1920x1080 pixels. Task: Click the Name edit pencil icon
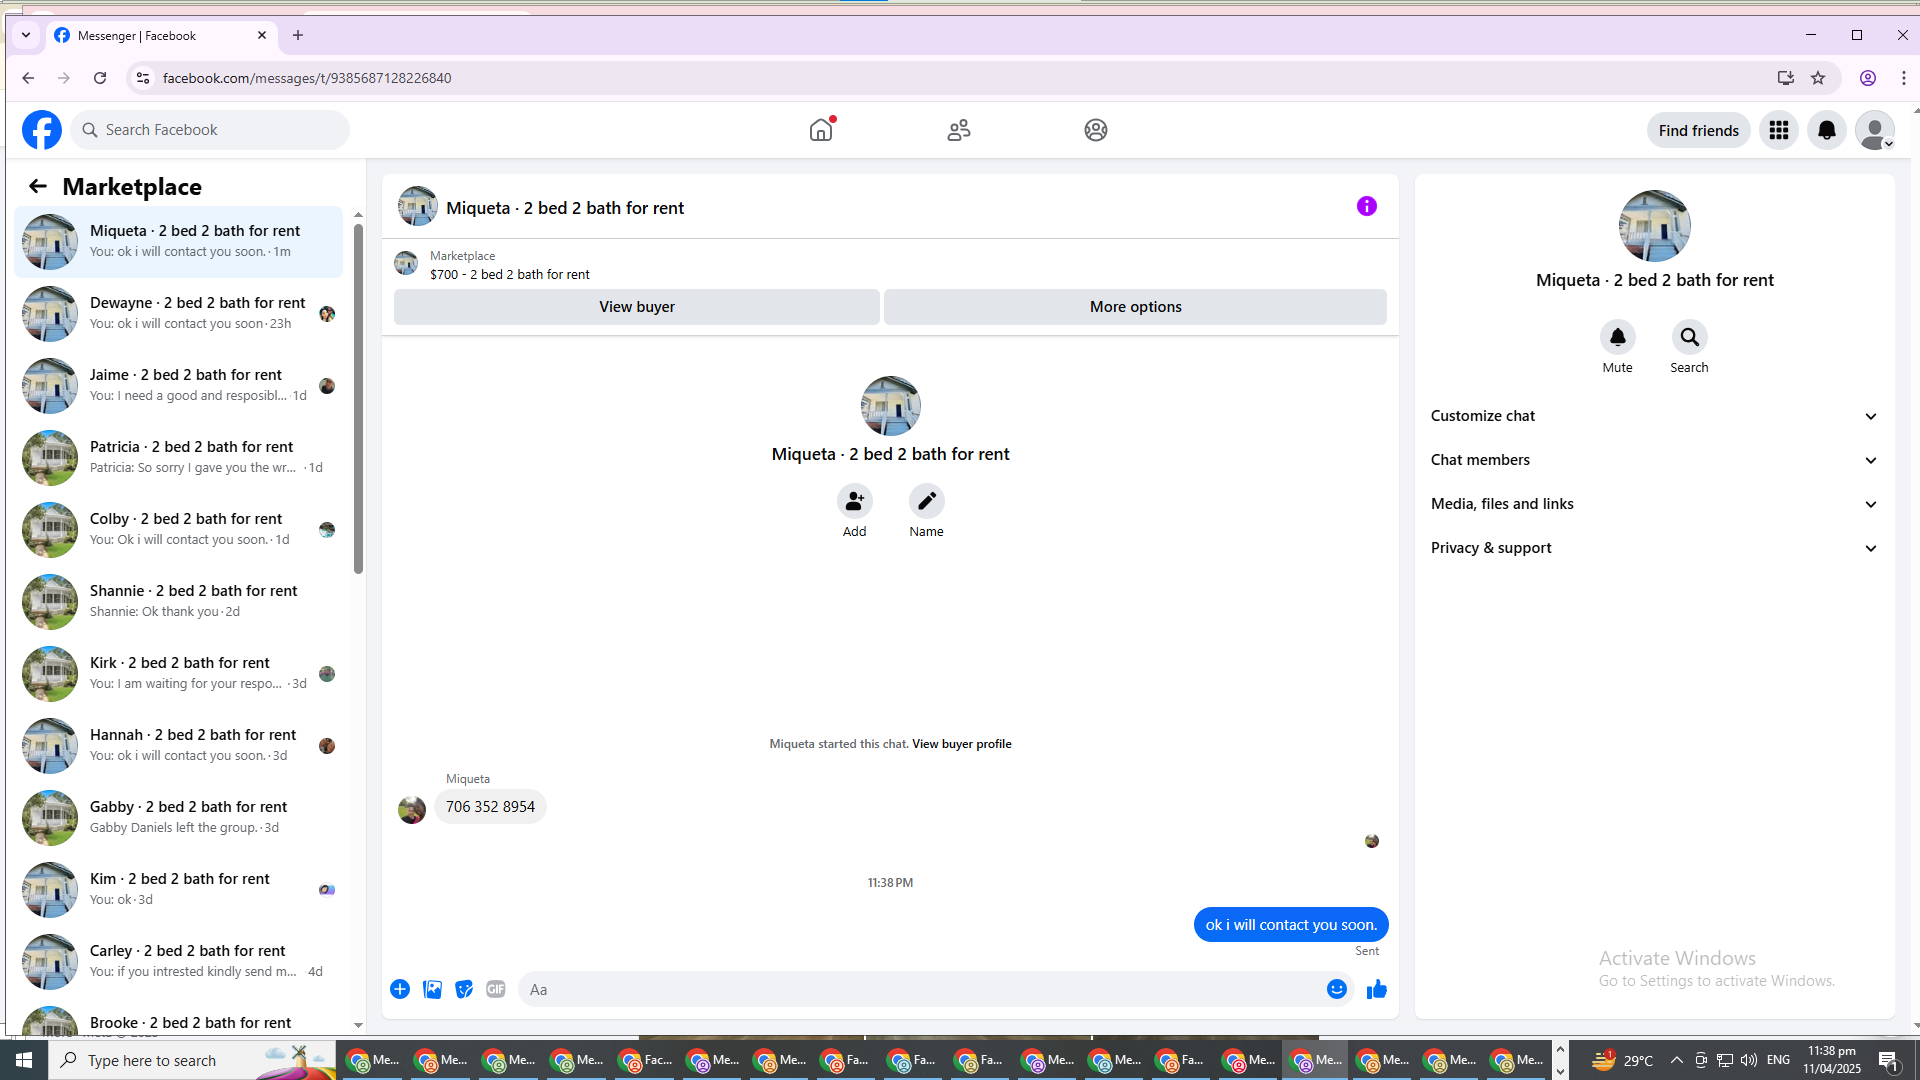(x=927, y=501)
